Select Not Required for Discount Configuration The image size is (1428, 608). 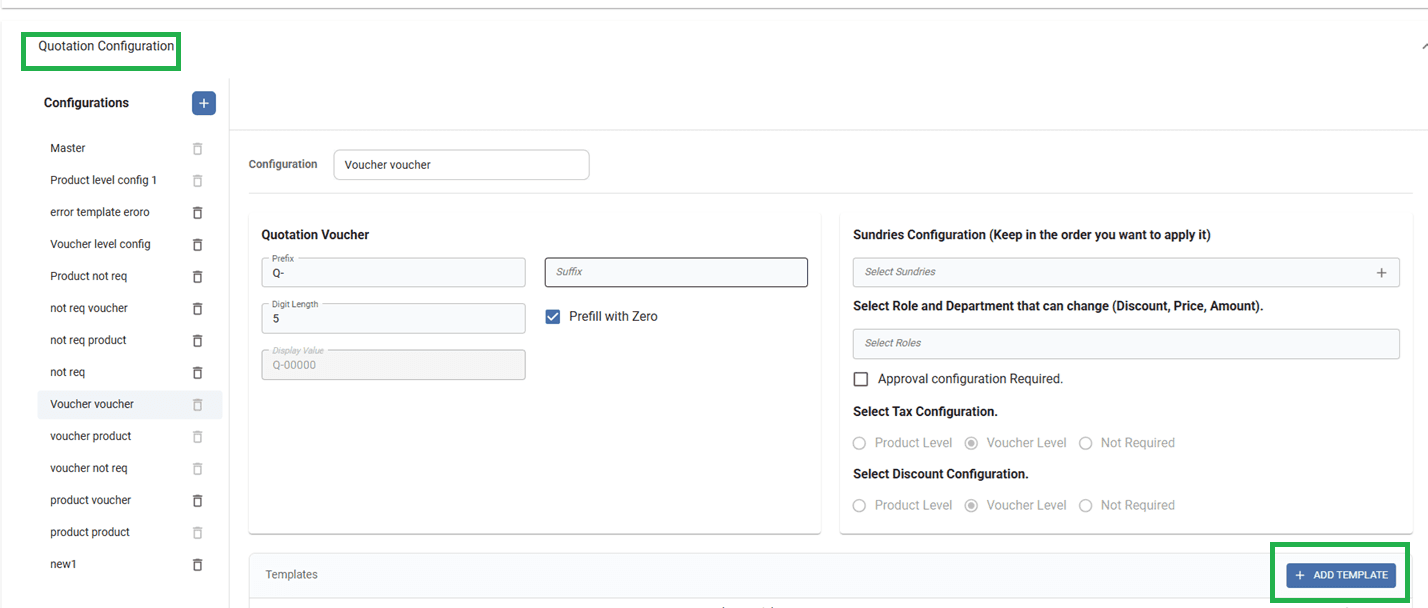(x=1085, y=506)
